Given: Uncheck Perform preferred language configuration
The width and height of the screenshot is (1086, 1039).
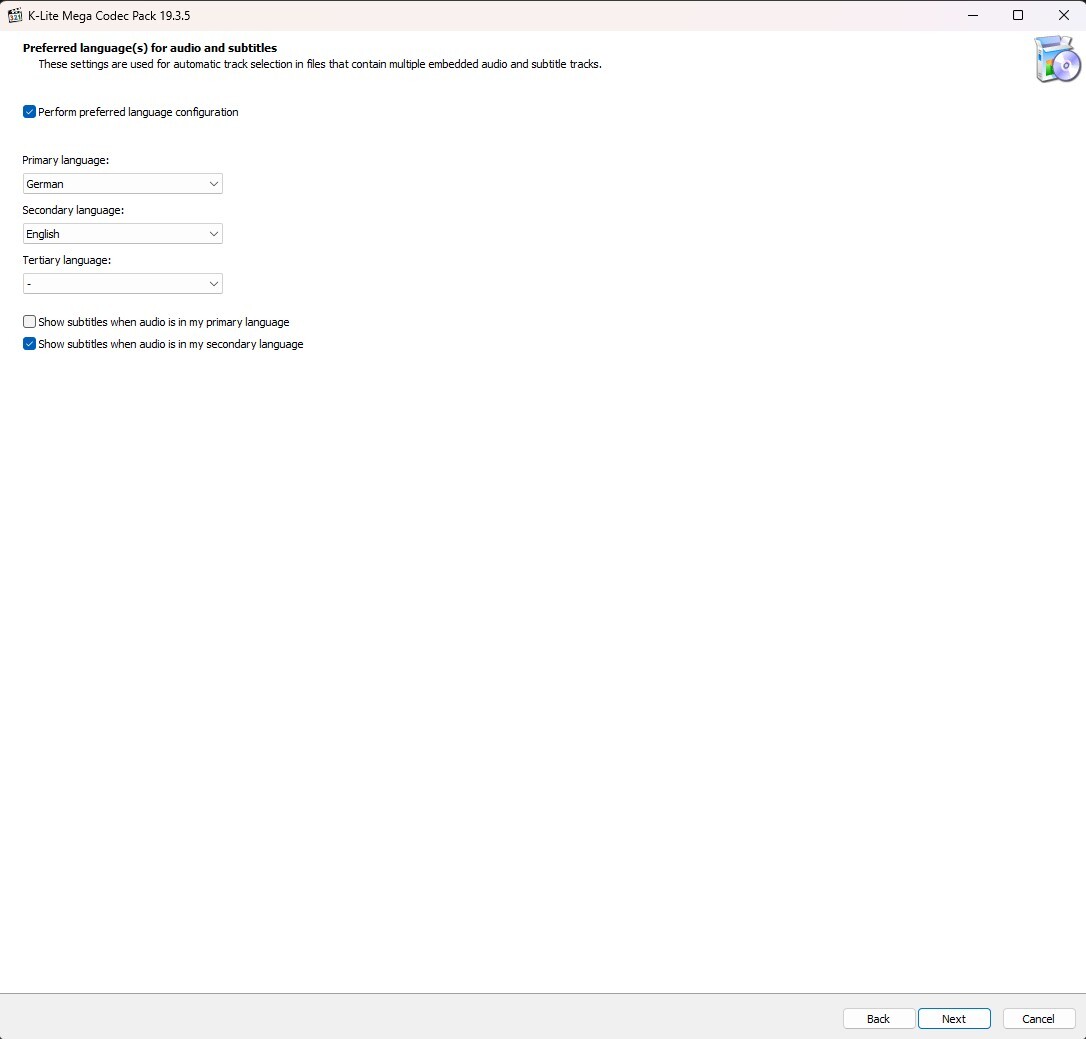Looking at the screenshot, I should (29, 112).
